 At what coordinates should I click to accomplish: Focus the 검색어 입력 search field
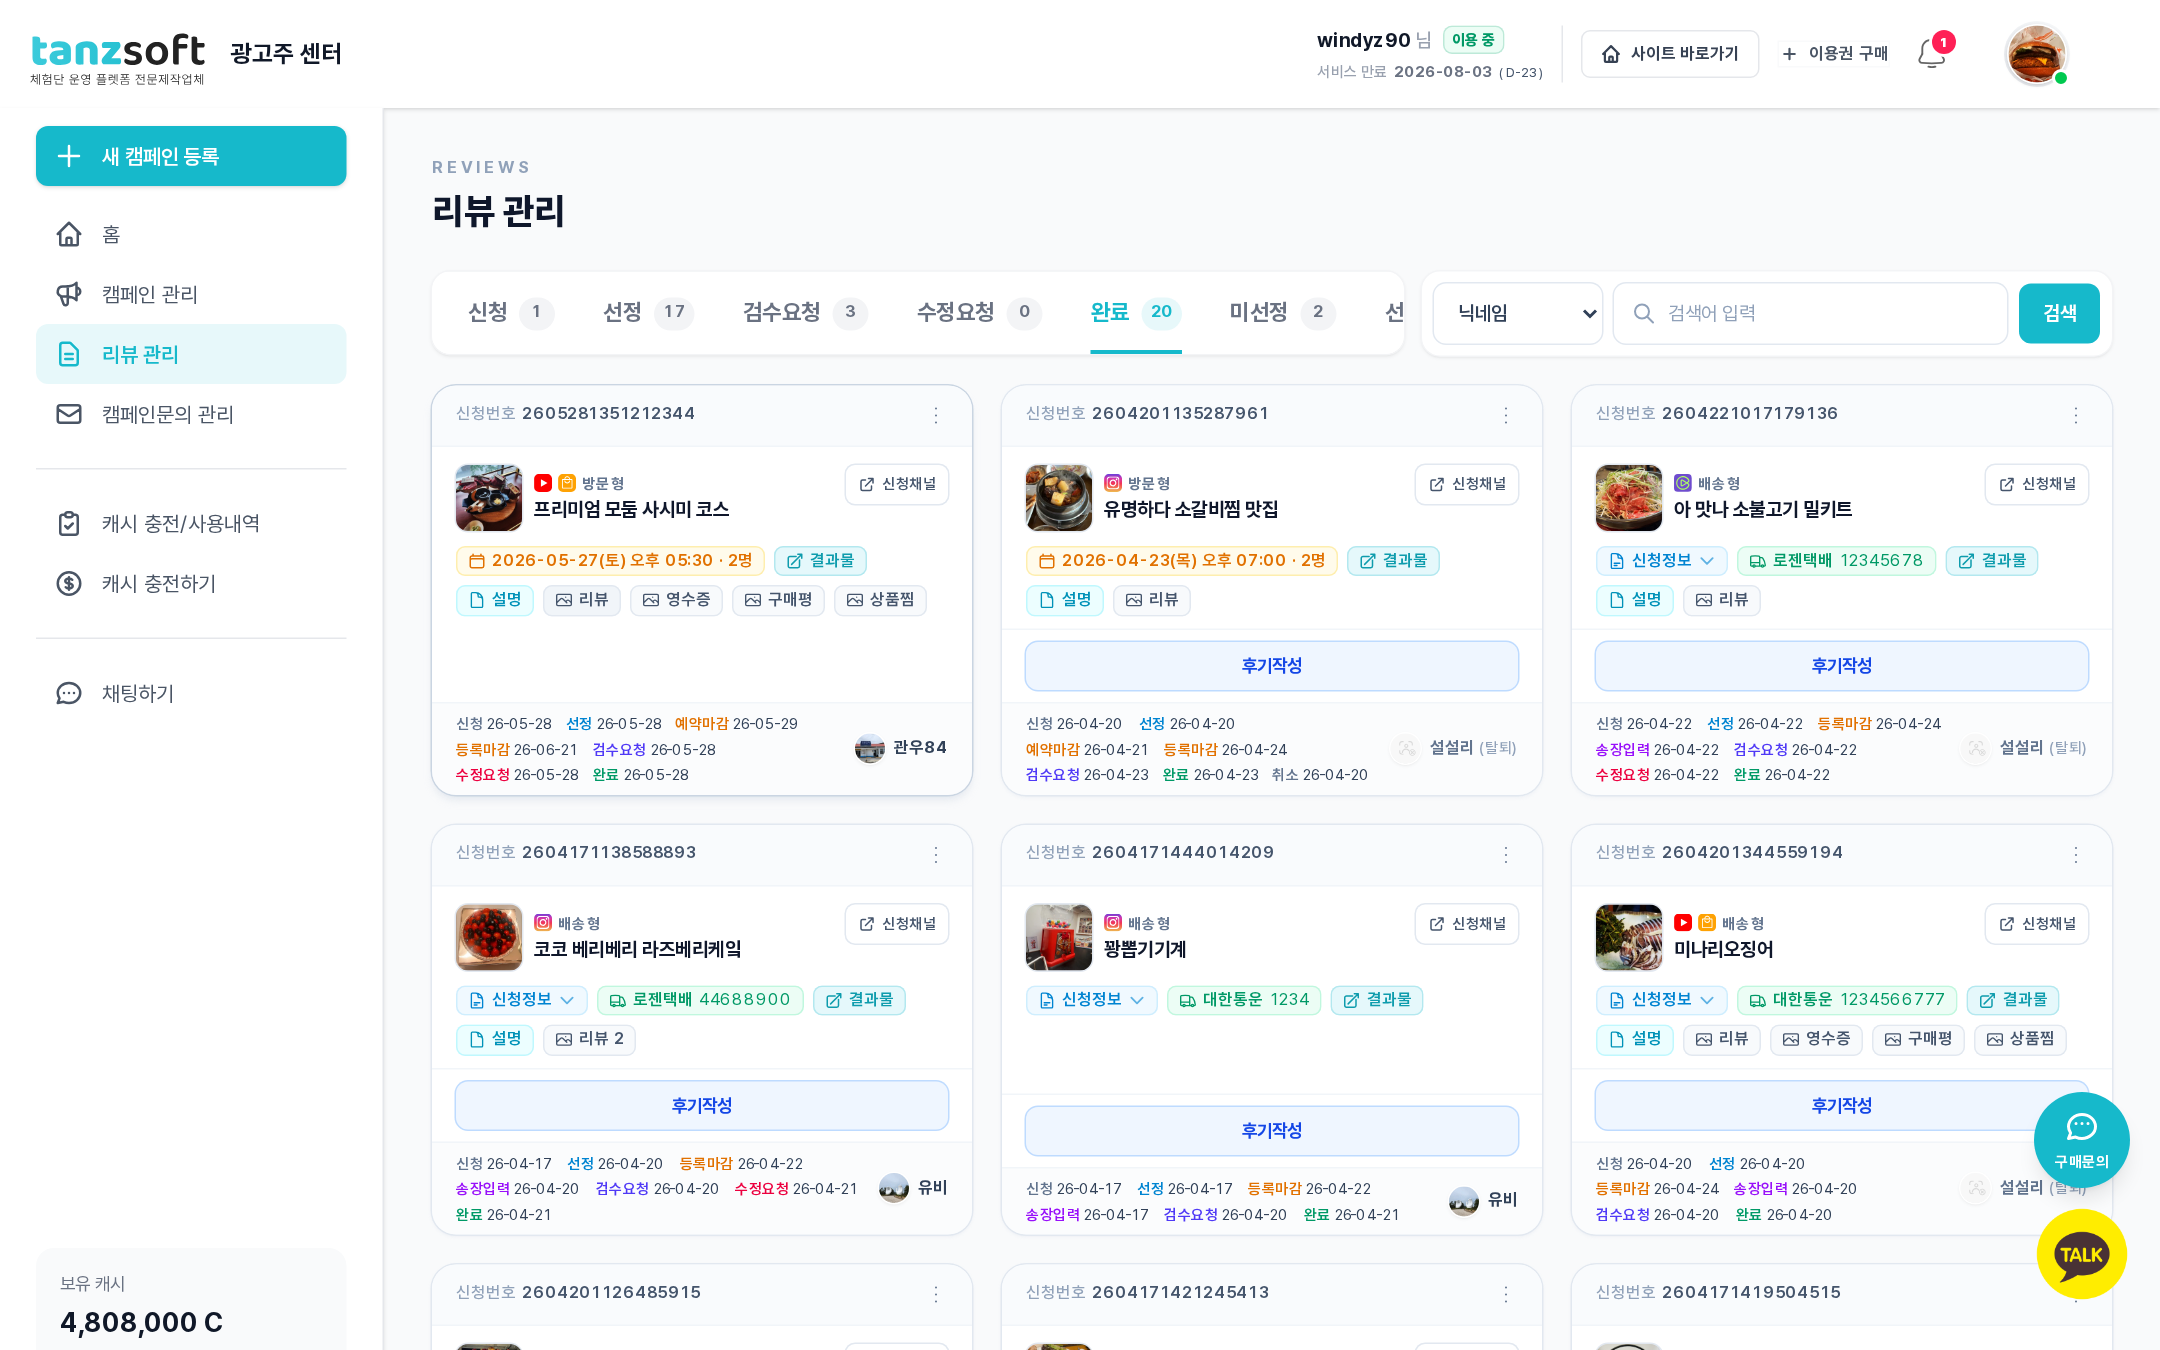coord(1809,313)
